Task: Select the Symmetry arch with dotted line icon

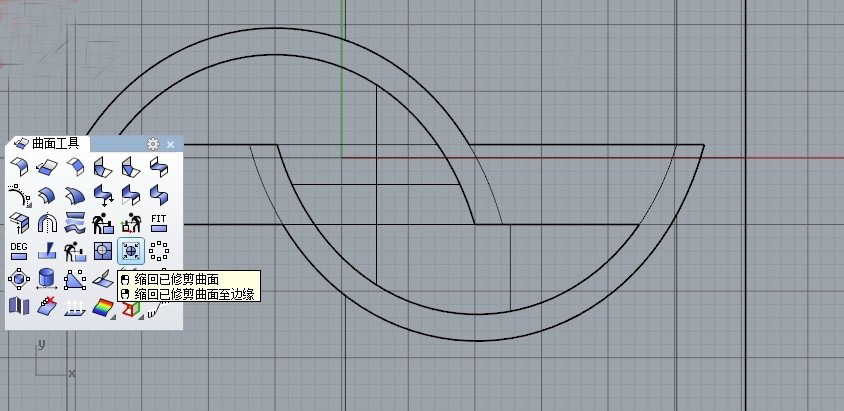Action: pyautogui.click(x=47, y=222)
